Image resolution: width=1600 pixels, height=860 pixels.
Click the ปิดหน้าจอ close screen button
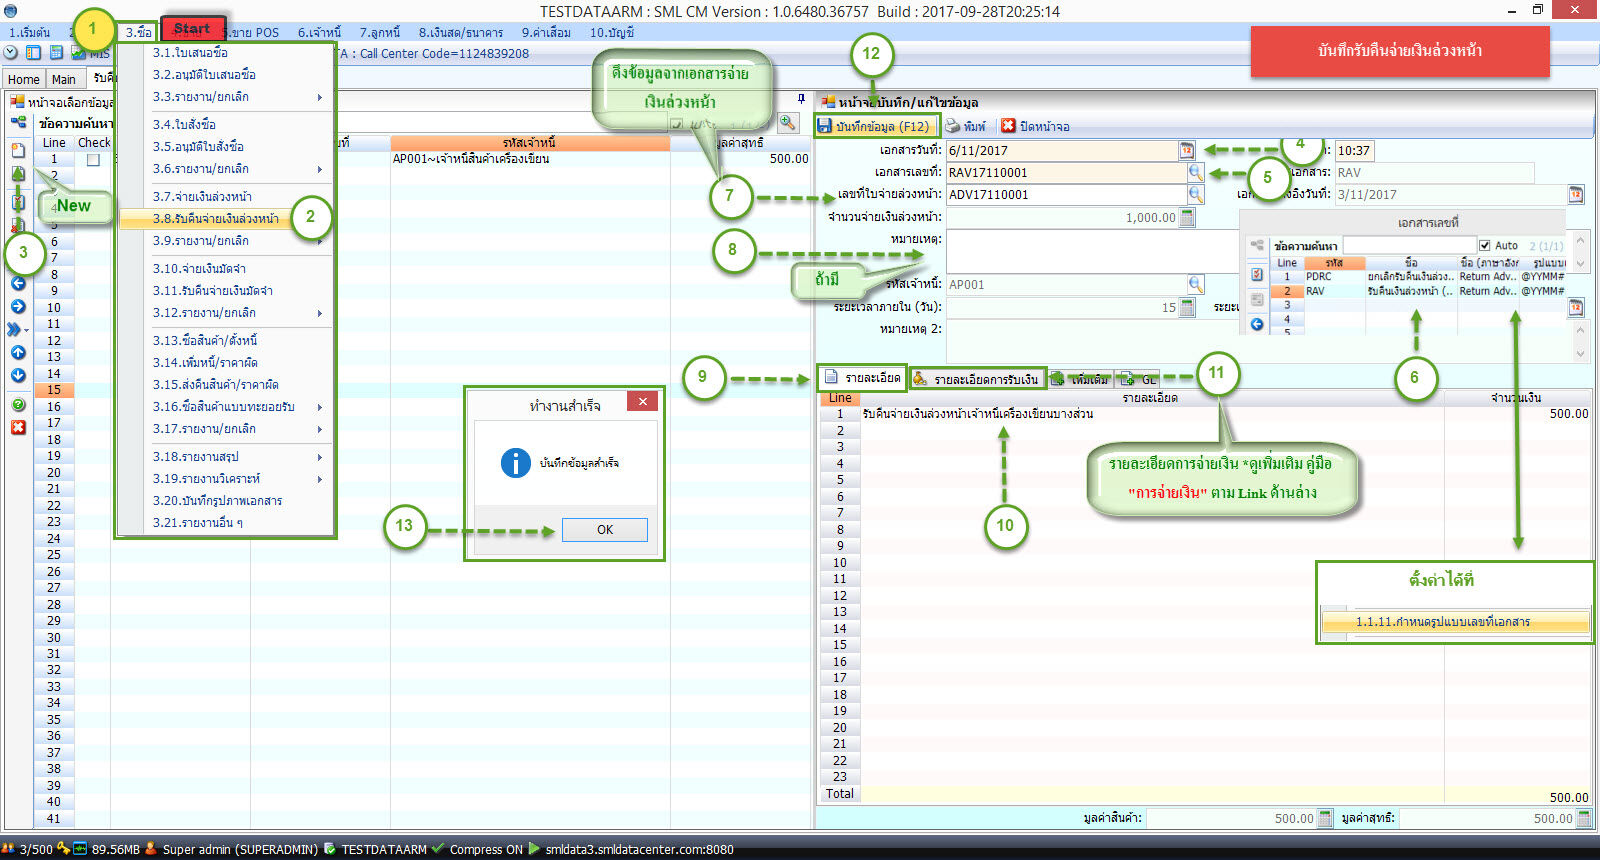click(x=1036, y=126)
